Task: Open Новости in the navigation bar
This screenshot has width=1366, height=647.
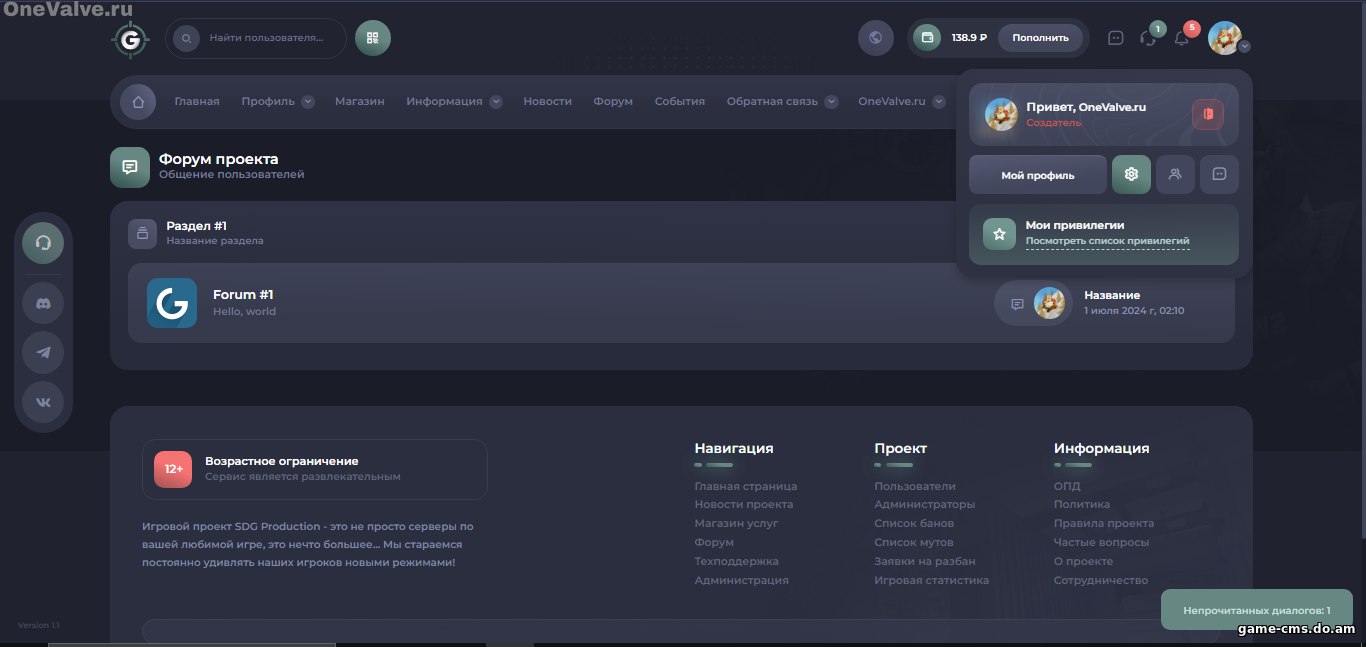Action: coord(547,101)
